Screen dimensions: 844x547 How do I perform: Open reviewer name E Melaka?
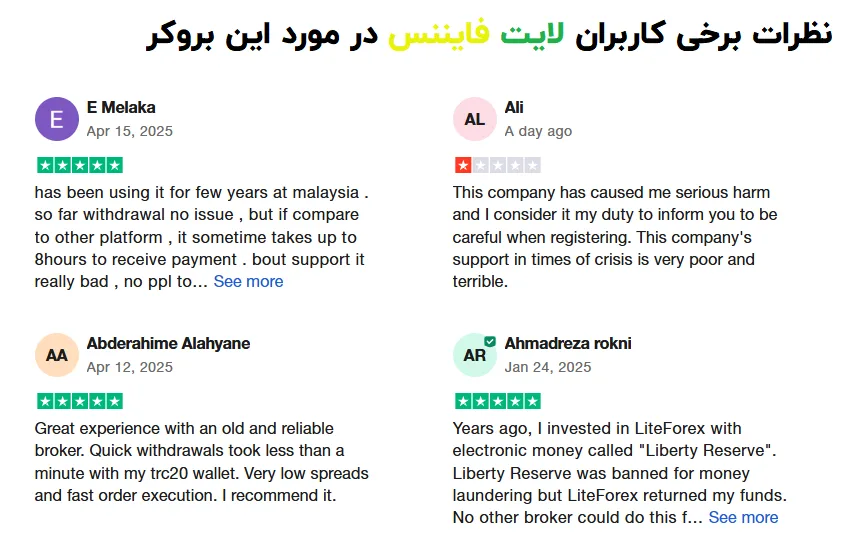tap(121, 107)
